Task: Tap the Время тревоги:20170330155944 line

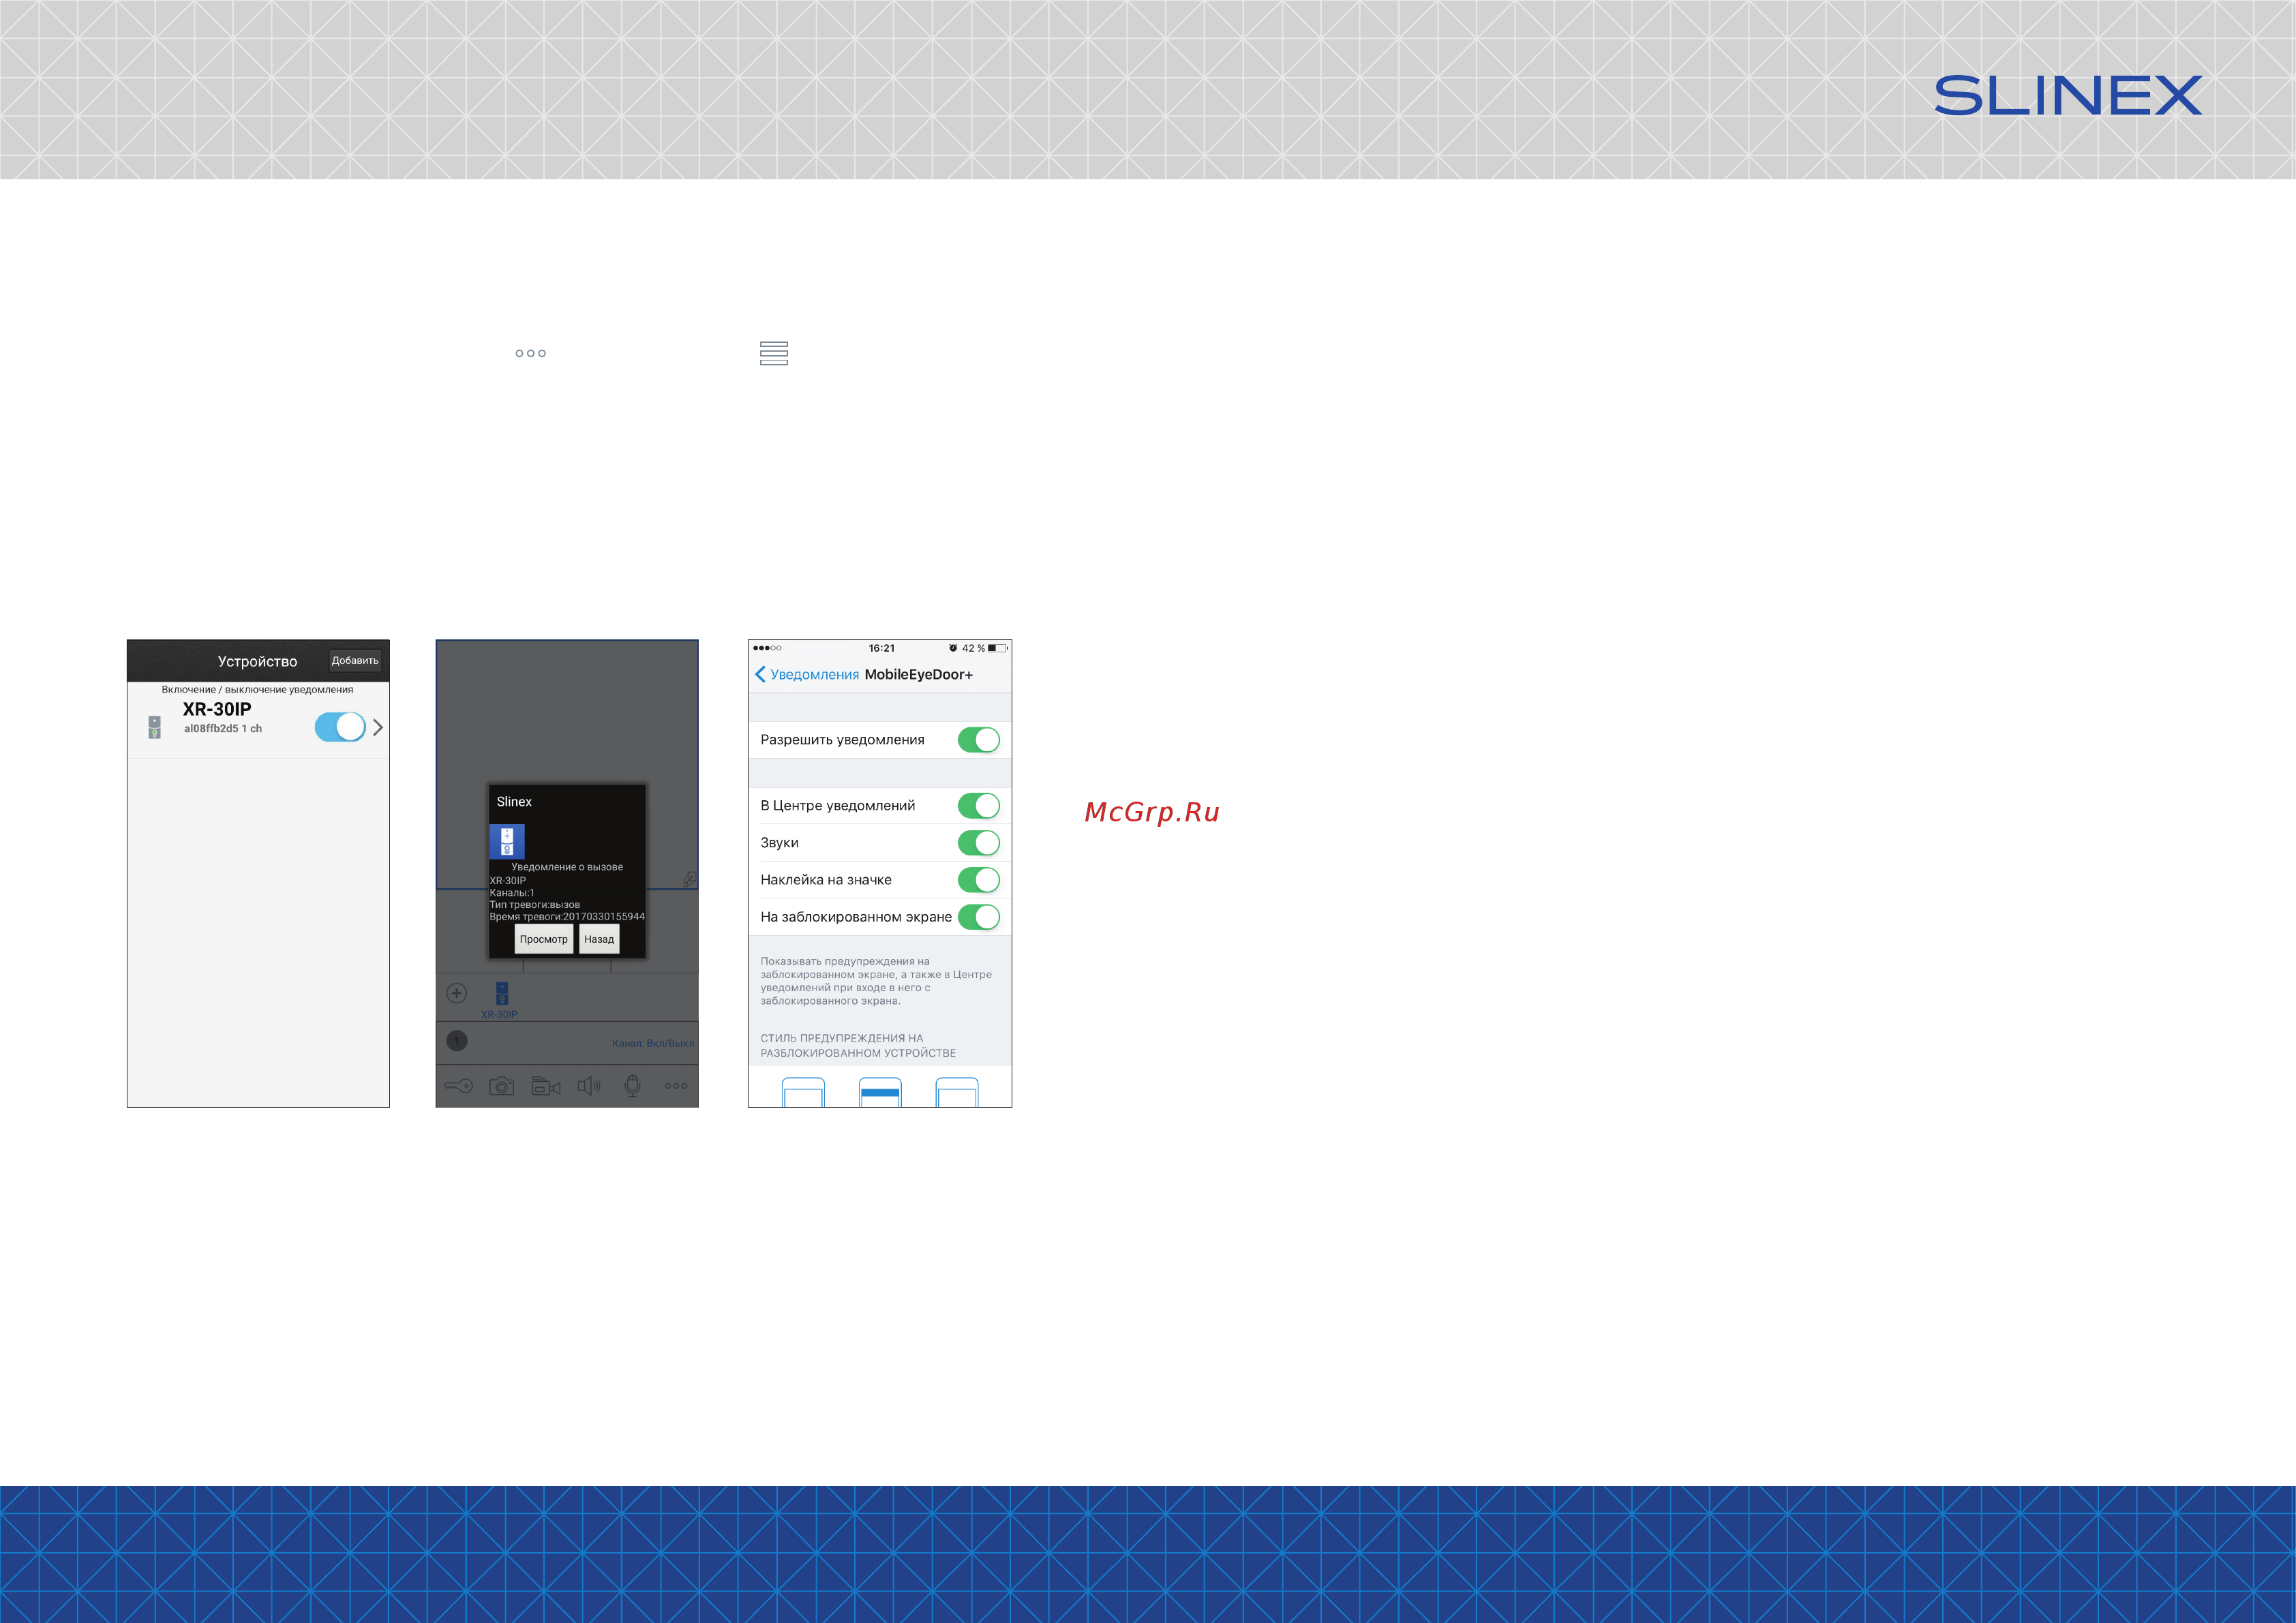Action: (x=567, y=917)
